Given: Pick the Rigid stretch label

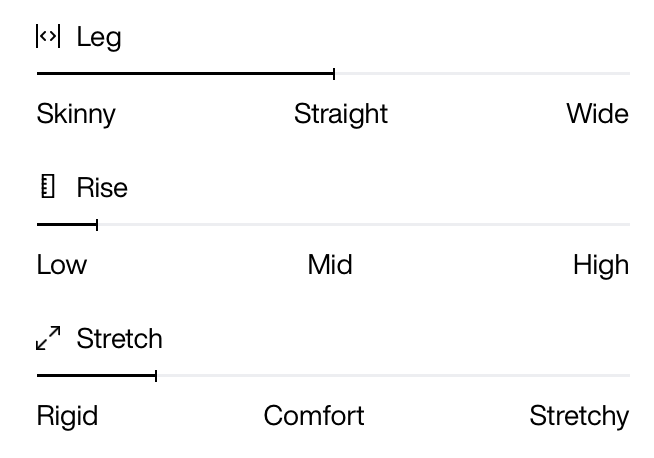Looking at the screenshot, I should click(67, 416).
